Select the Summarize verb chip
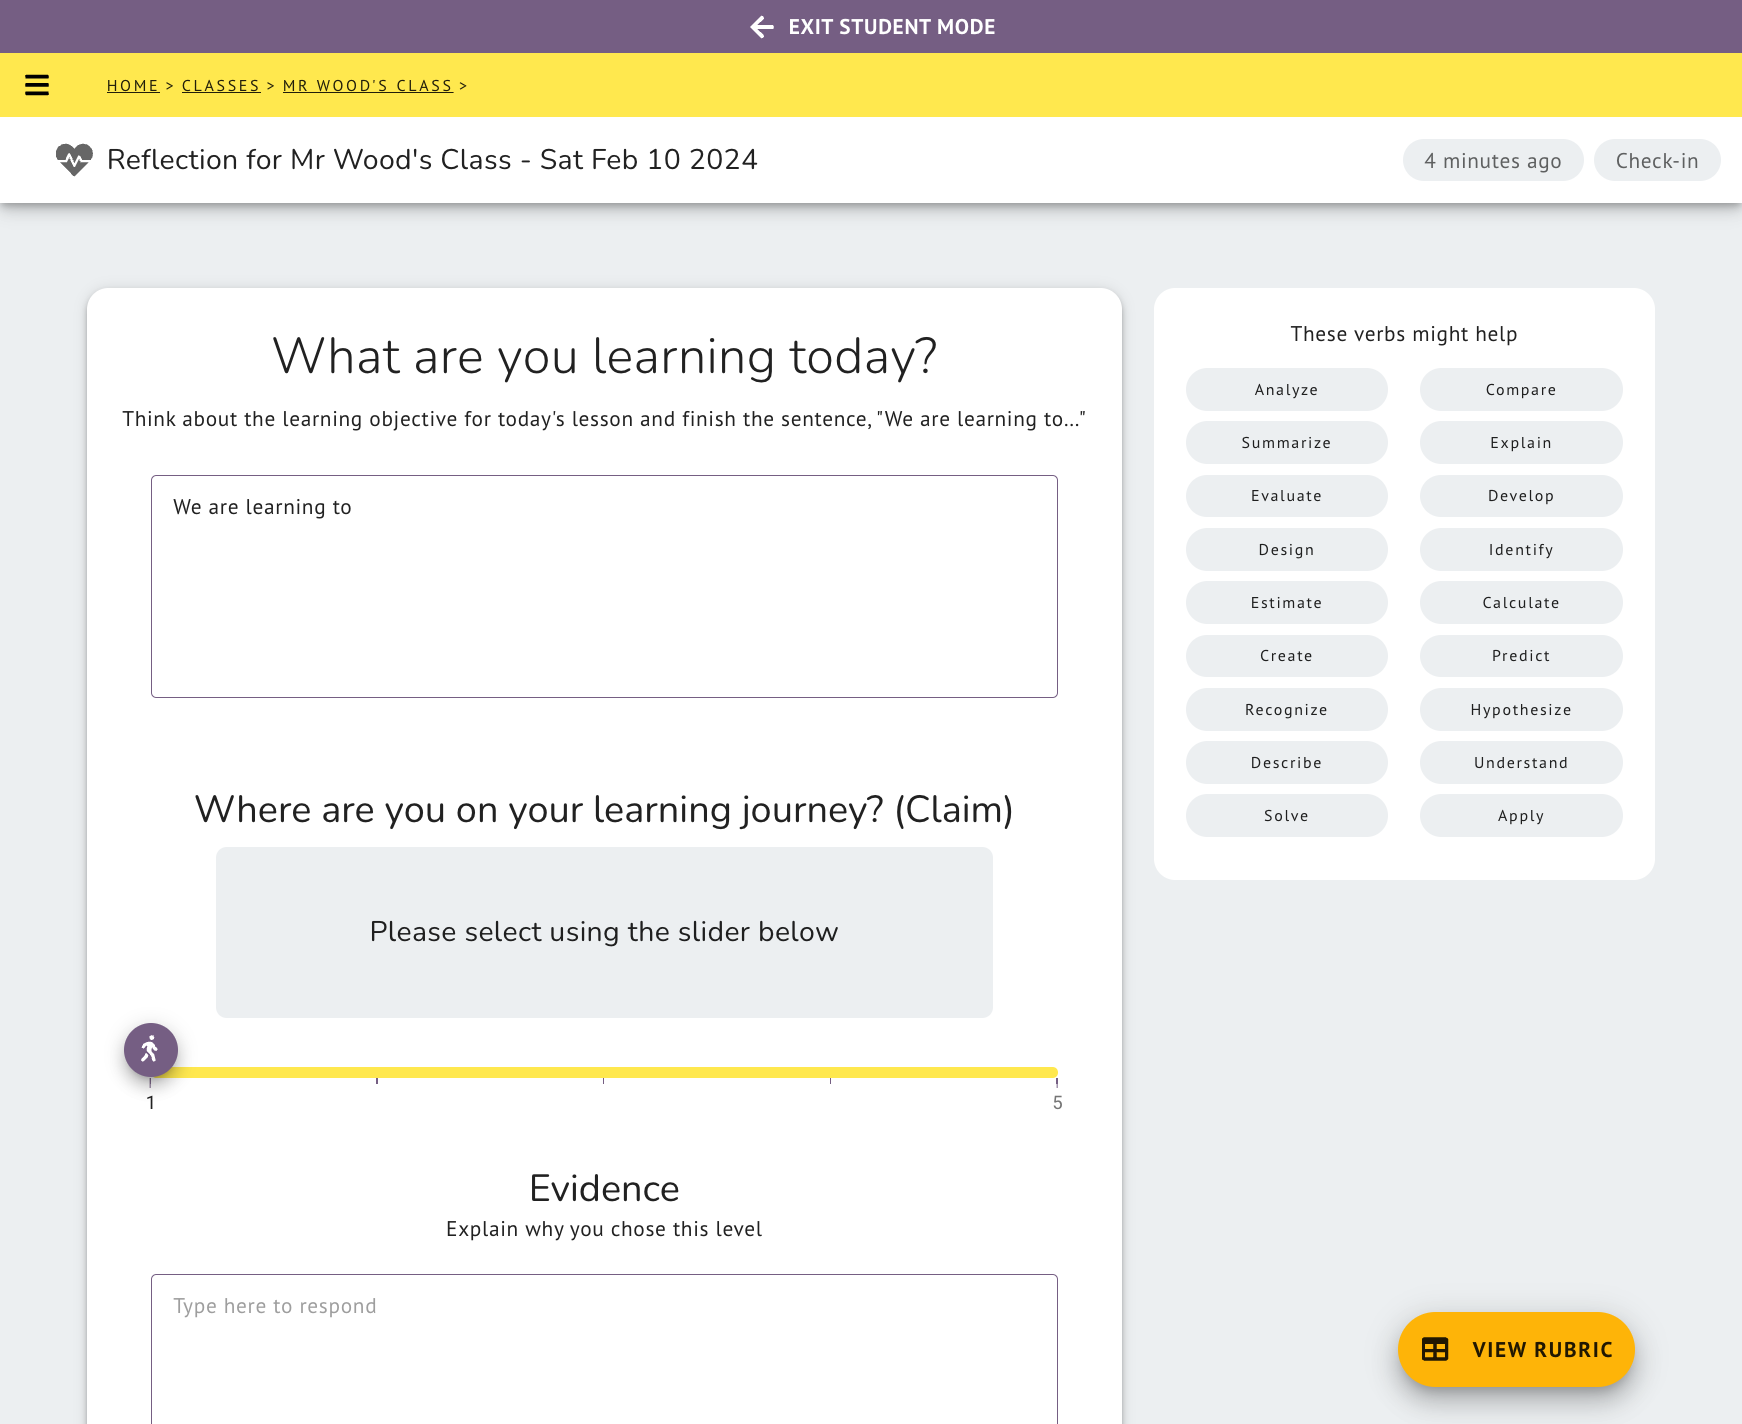 click(1287, 443)
